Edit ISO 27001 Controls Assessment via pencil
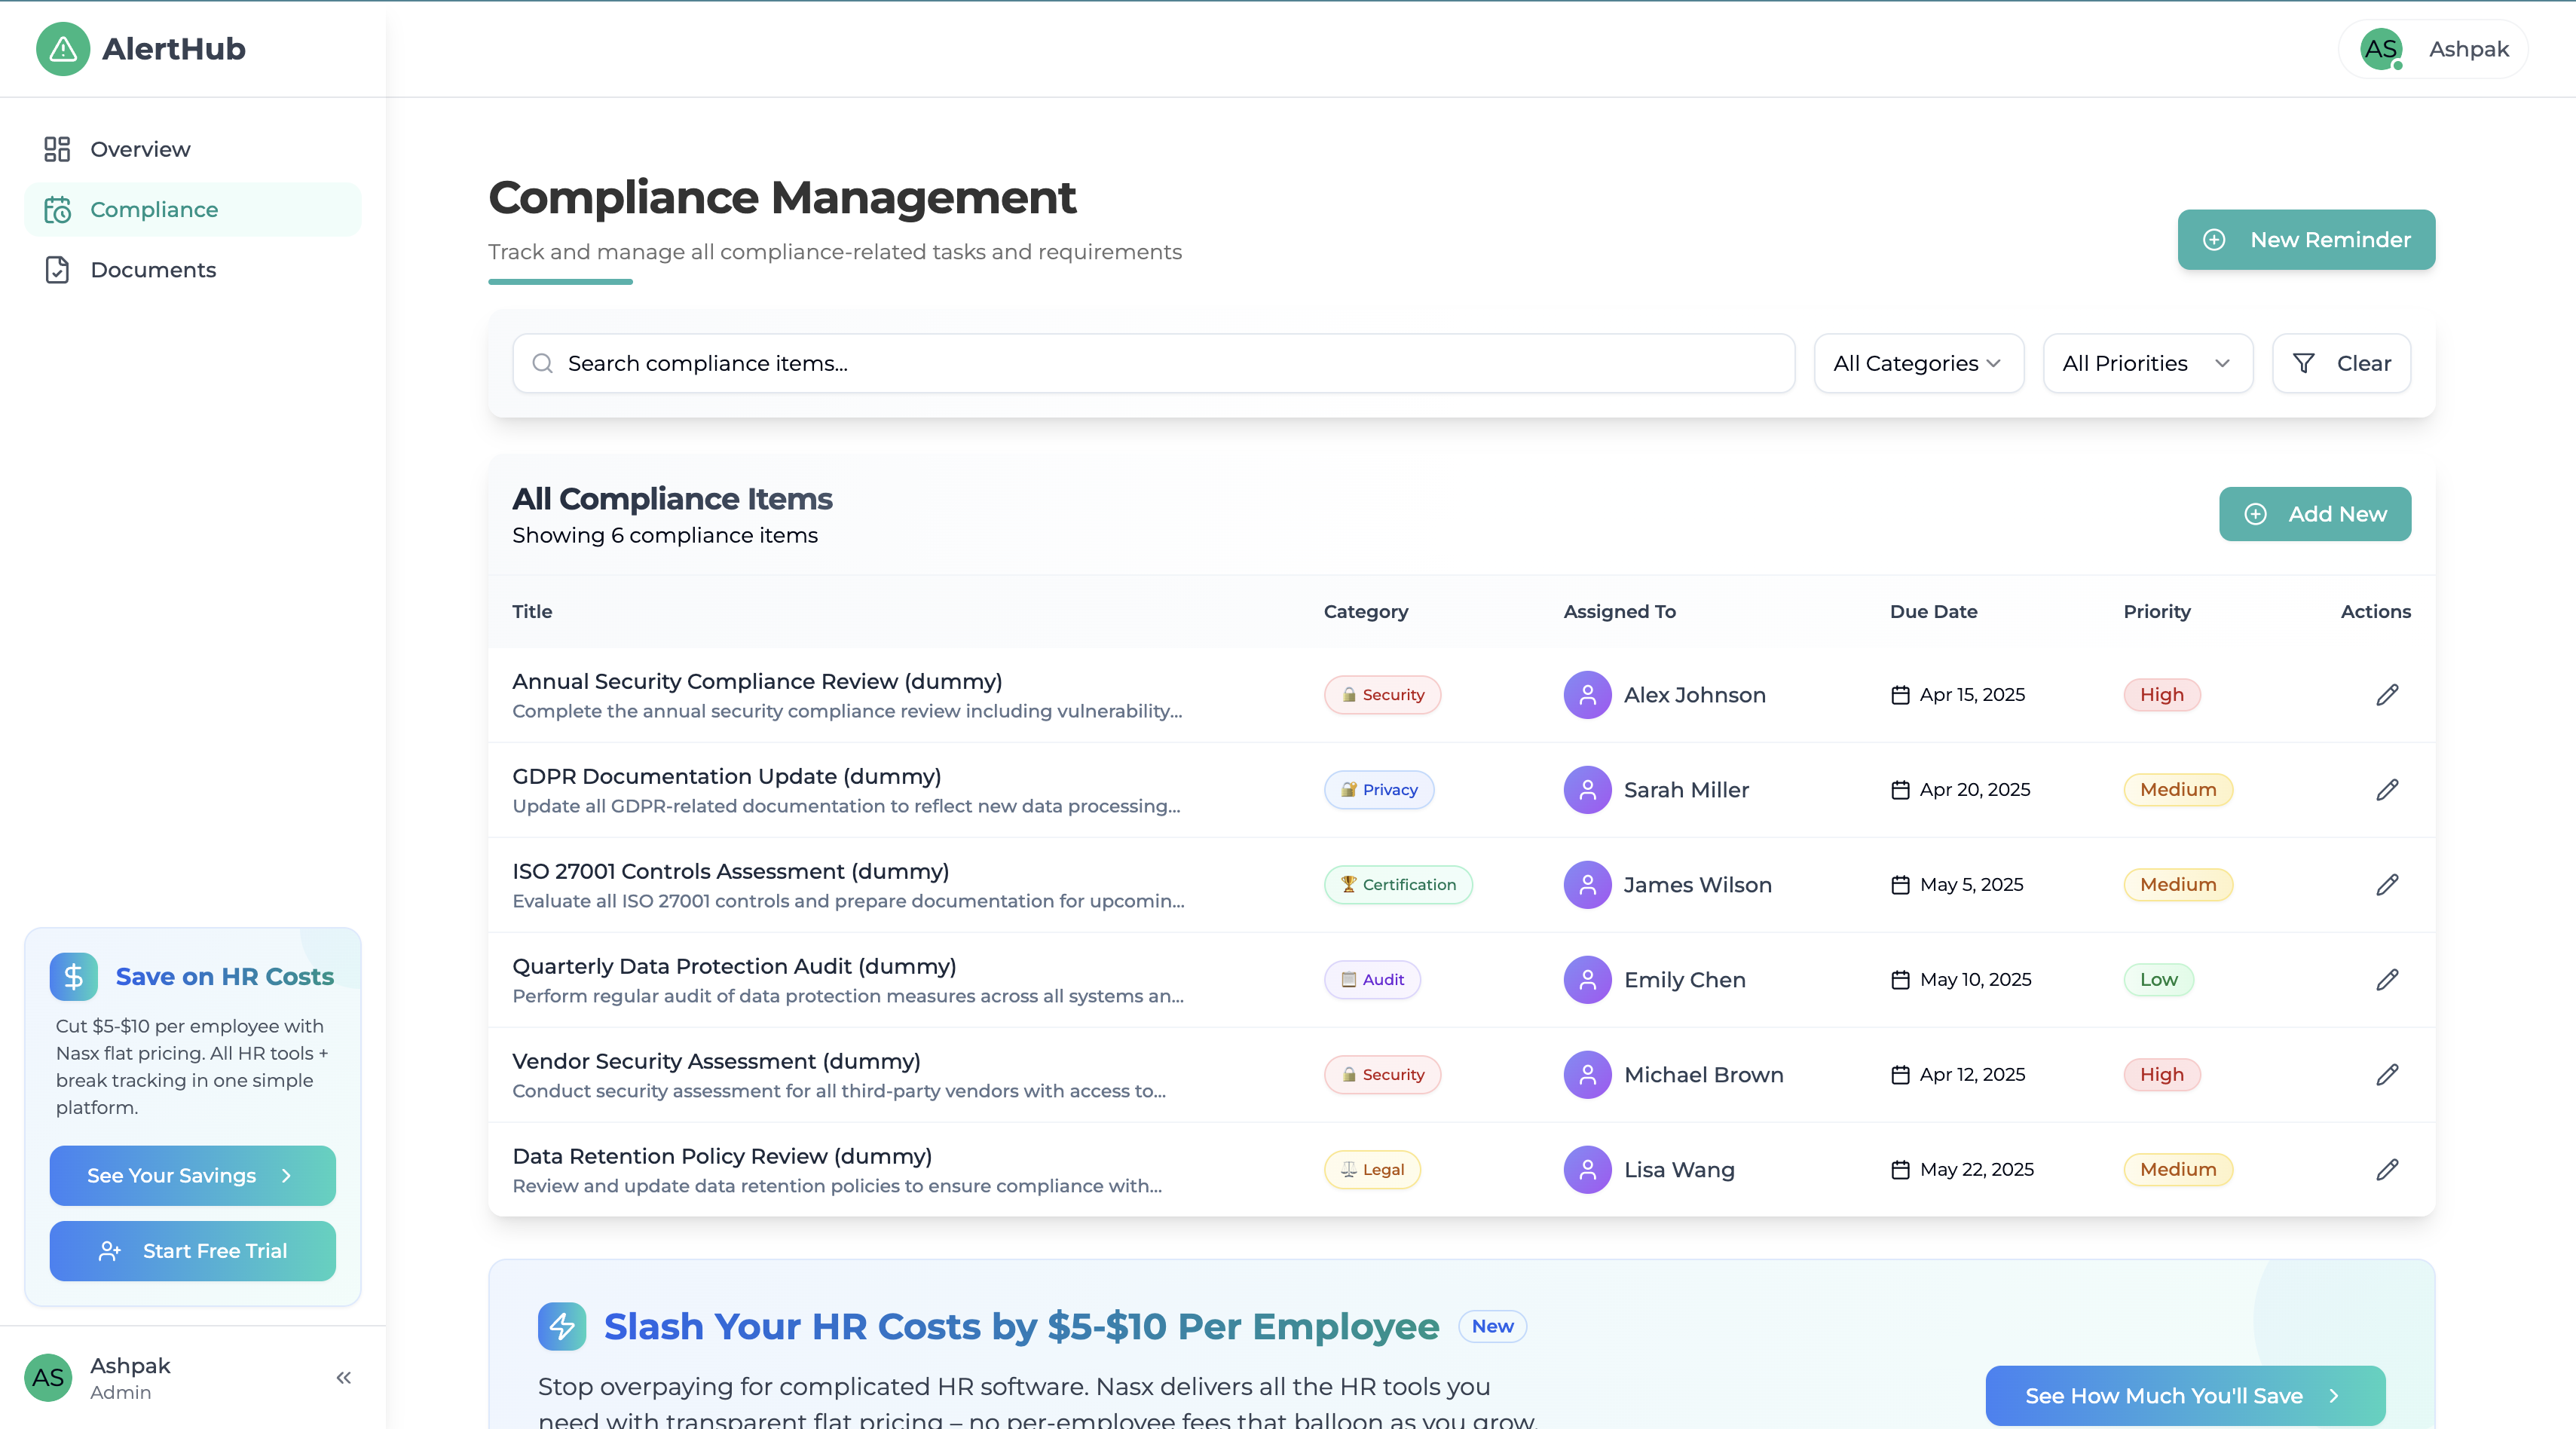 (2387, 885)
